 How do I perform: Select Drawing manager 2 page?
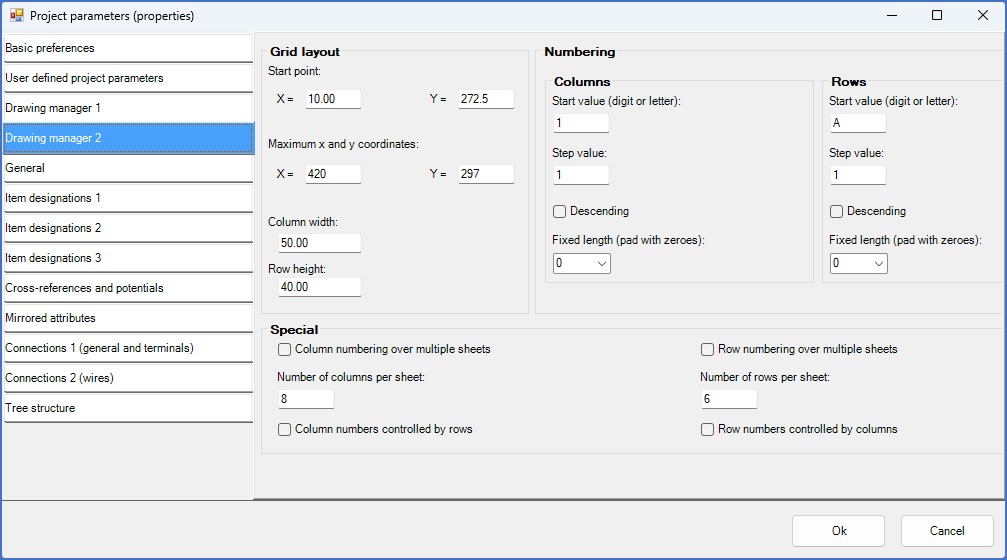click(x=128, y=138)
